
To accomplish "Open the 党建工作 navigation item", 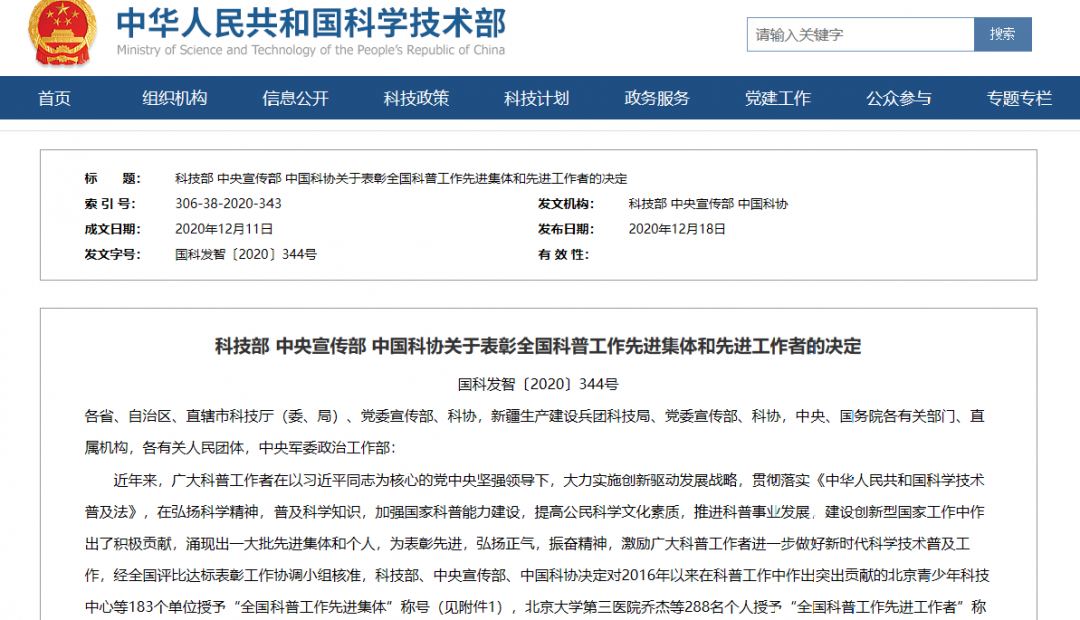I will pos(778,99).
